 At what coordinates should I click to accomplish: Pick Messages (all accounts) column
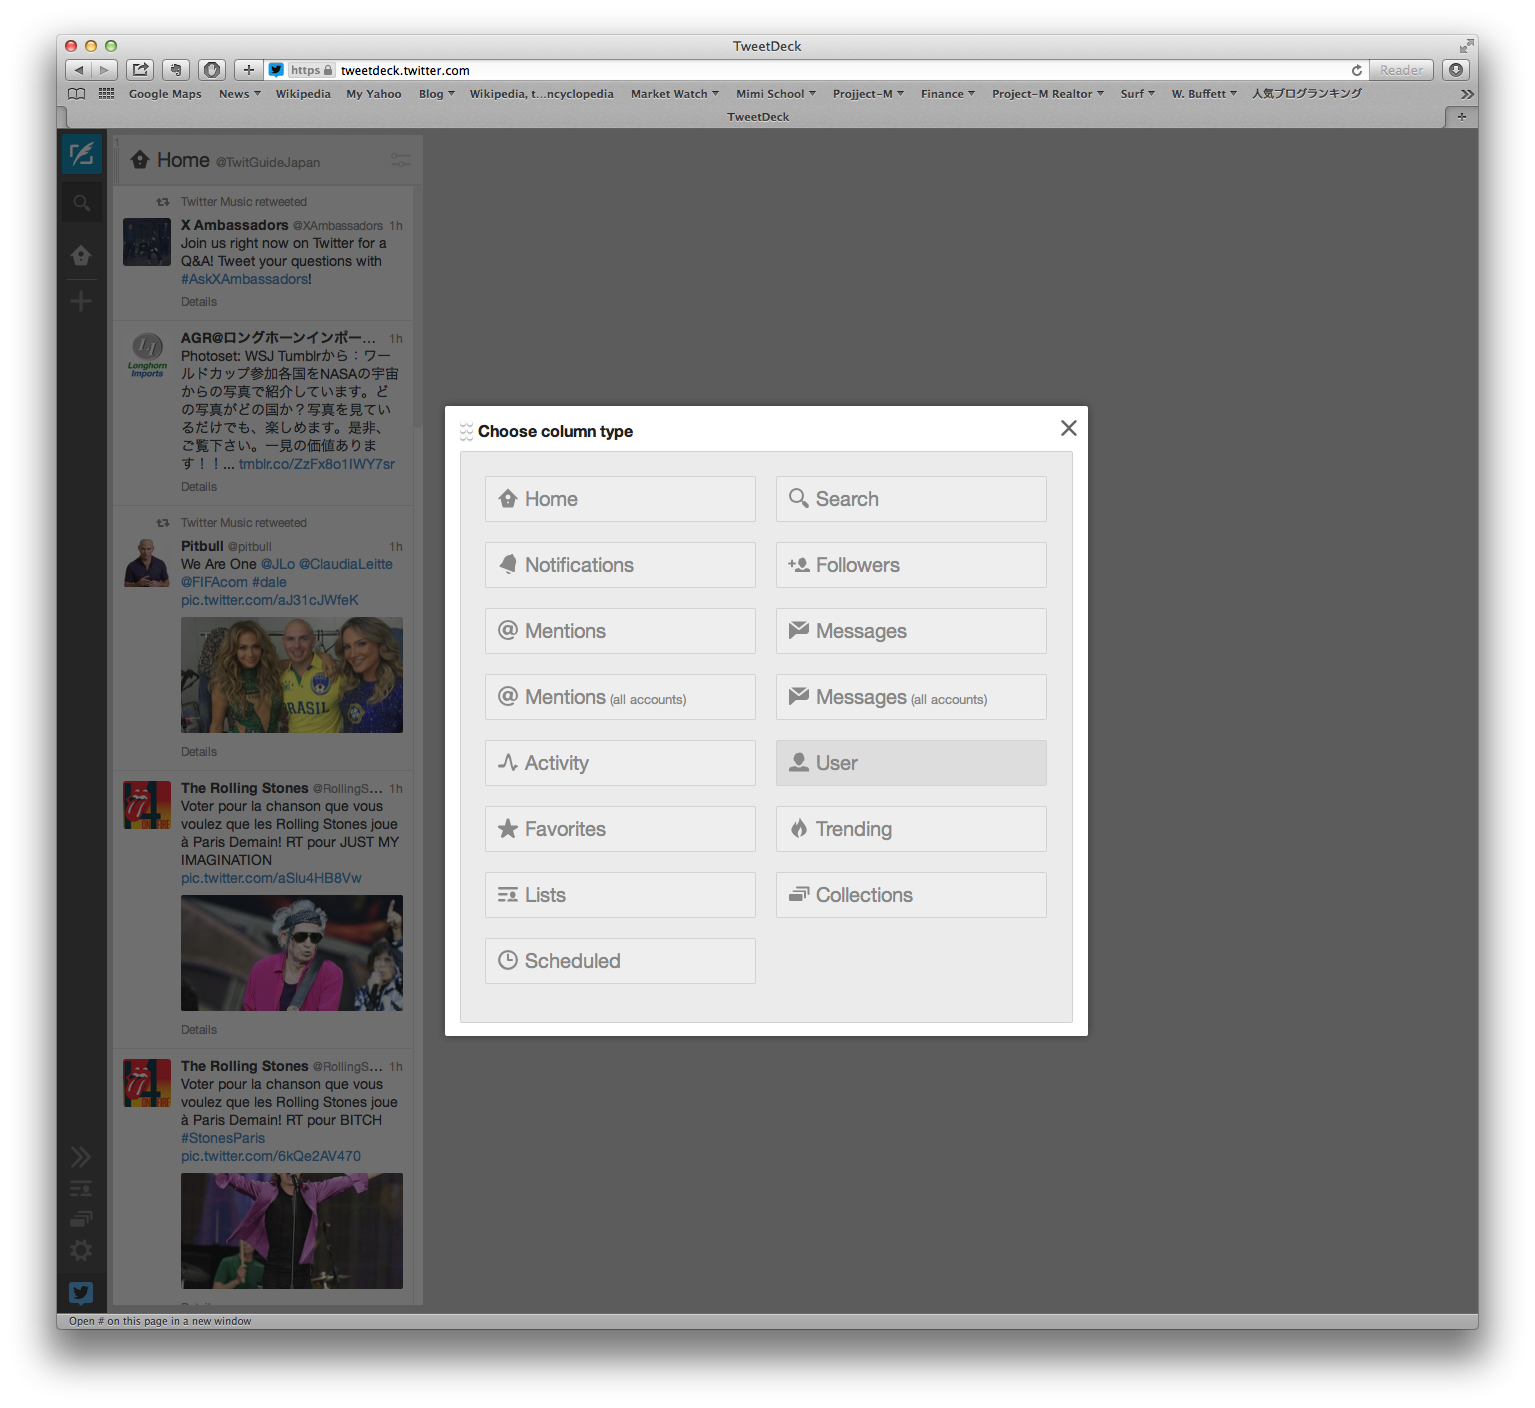[x=911, y=697]
